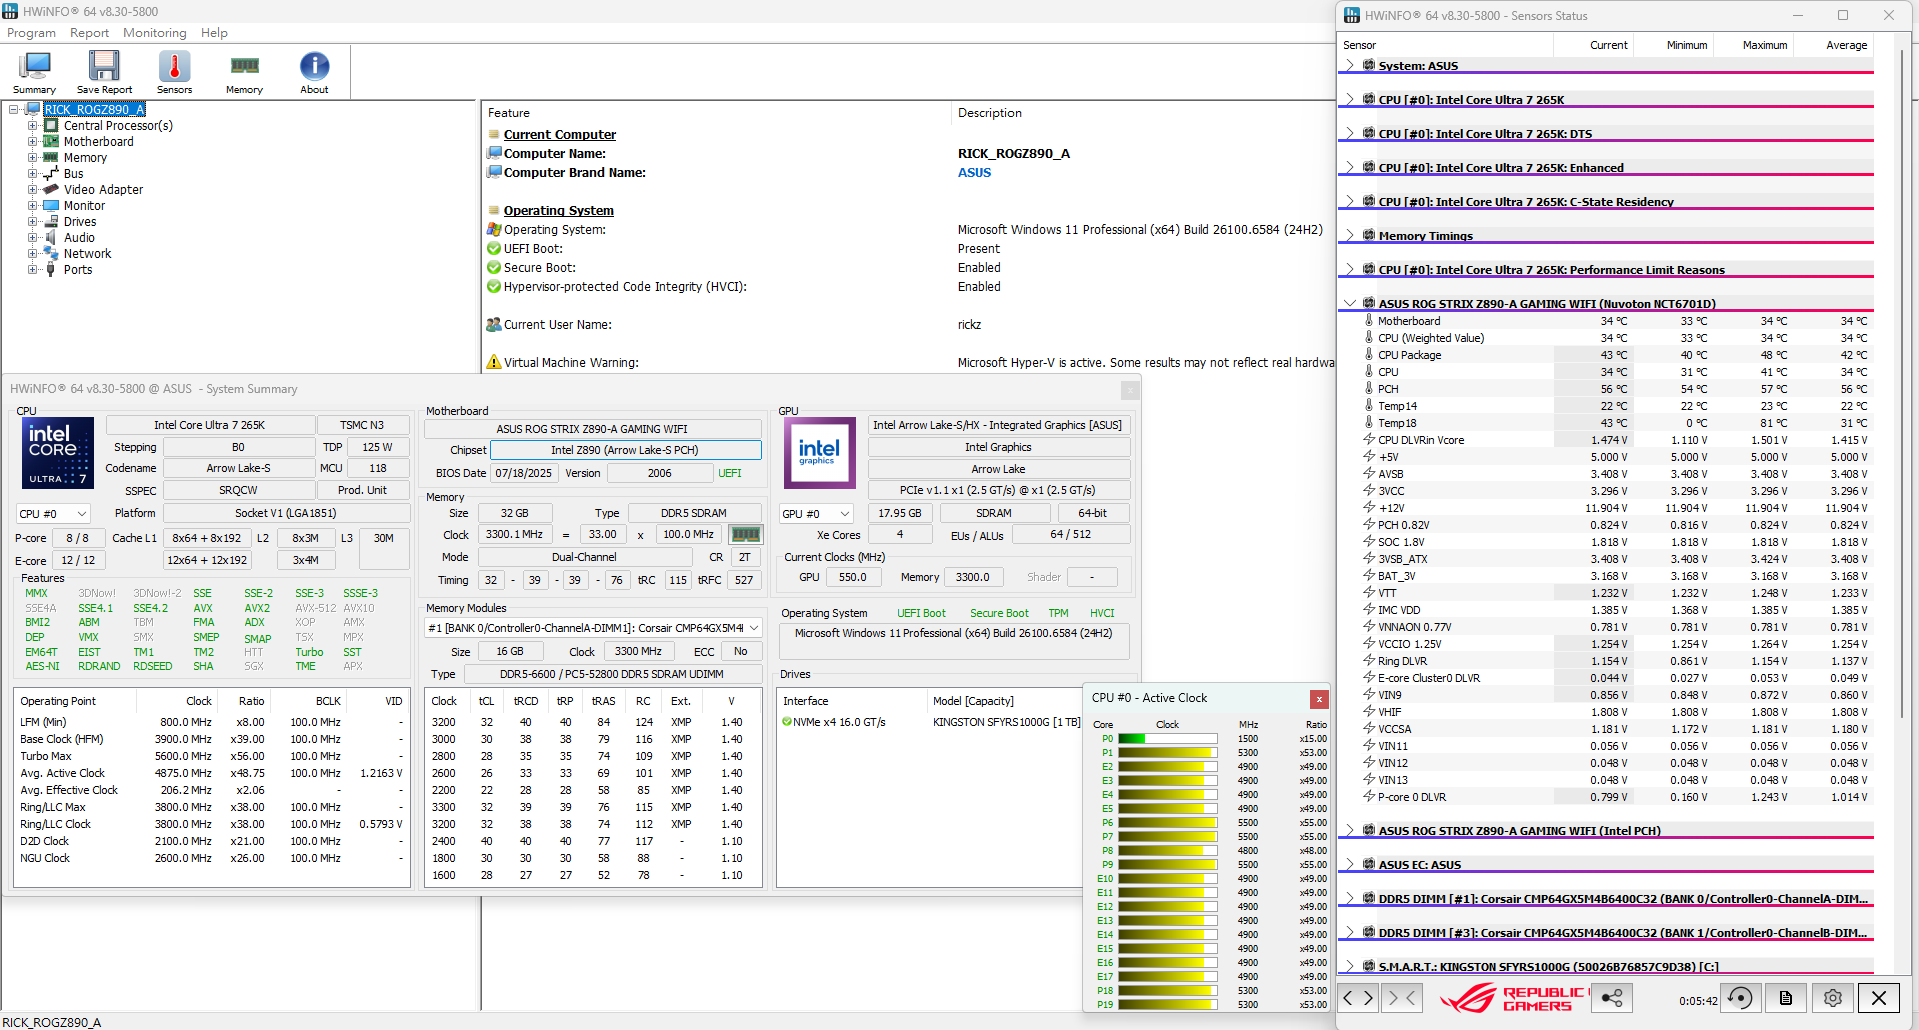This screenshot has height=1030, width=1919.
Task: Click the share/remote connection icon
Action: point(1612,998)
